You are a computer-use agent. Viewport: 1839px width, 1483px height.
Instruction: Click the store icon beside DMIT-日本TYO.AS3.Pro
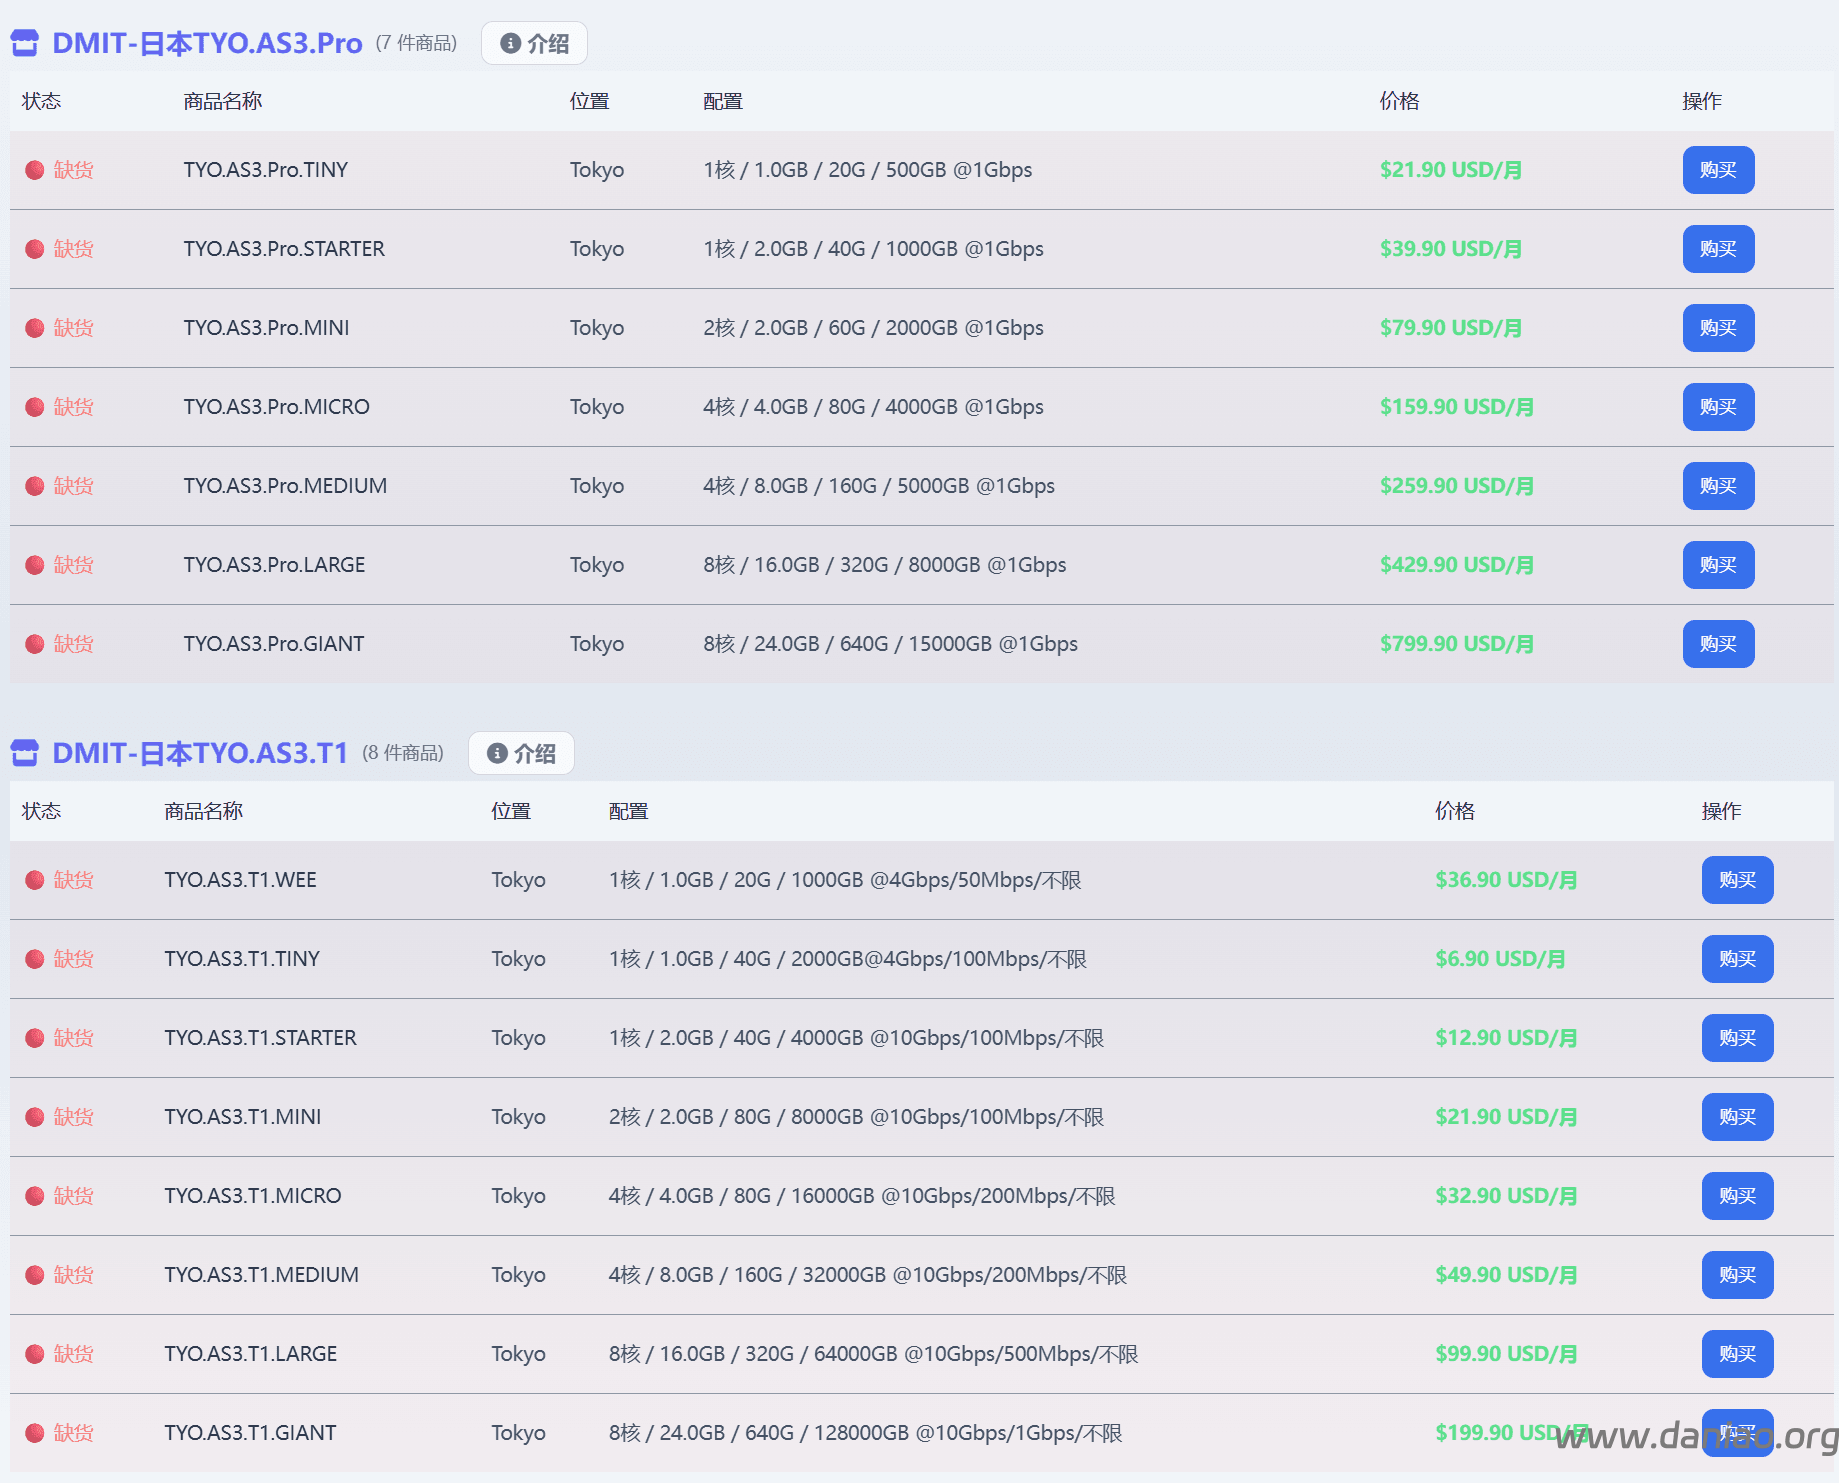click(x=25, y=43)
